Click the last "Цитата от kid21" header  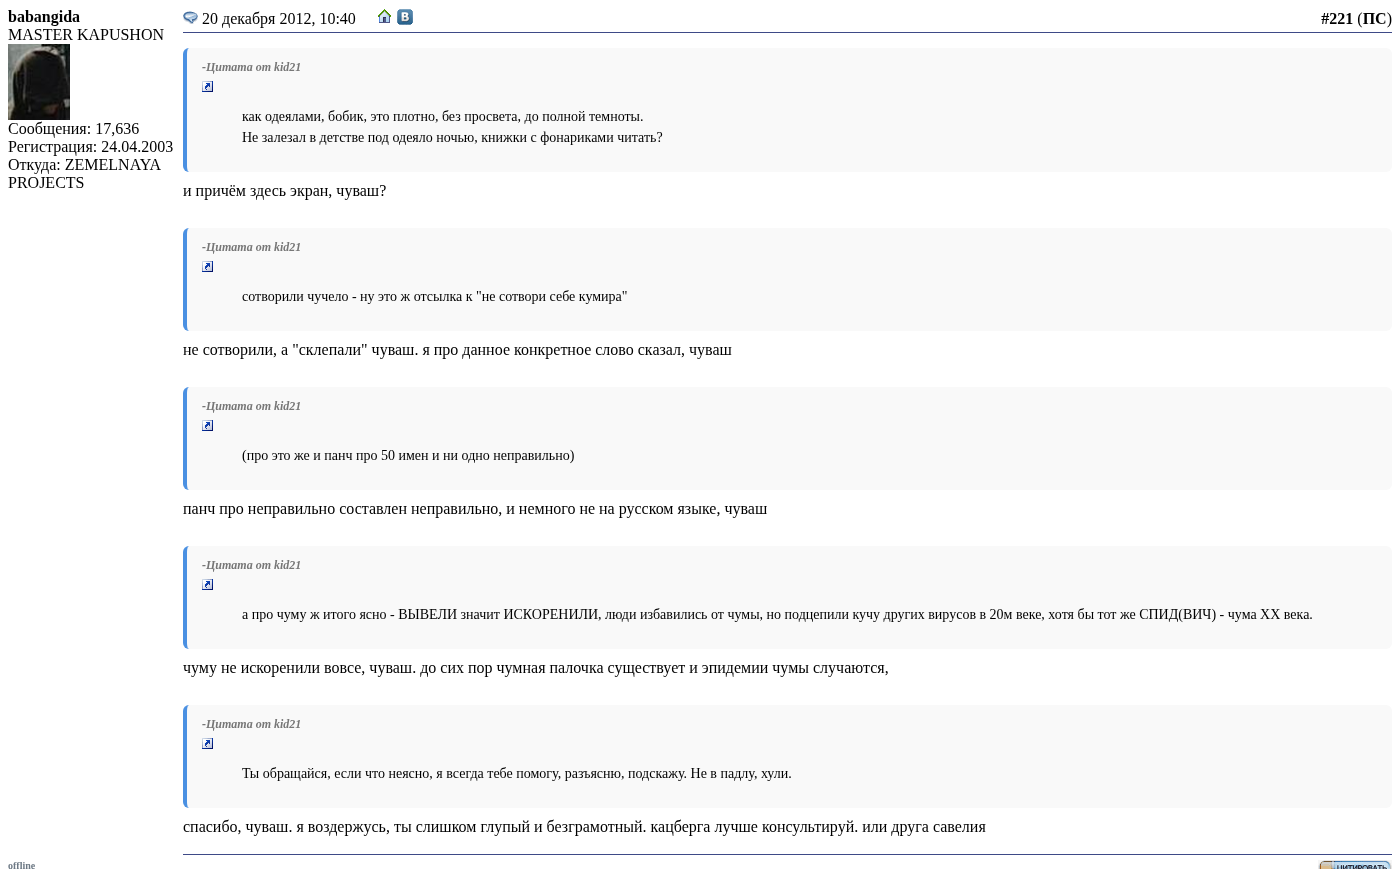251,724
